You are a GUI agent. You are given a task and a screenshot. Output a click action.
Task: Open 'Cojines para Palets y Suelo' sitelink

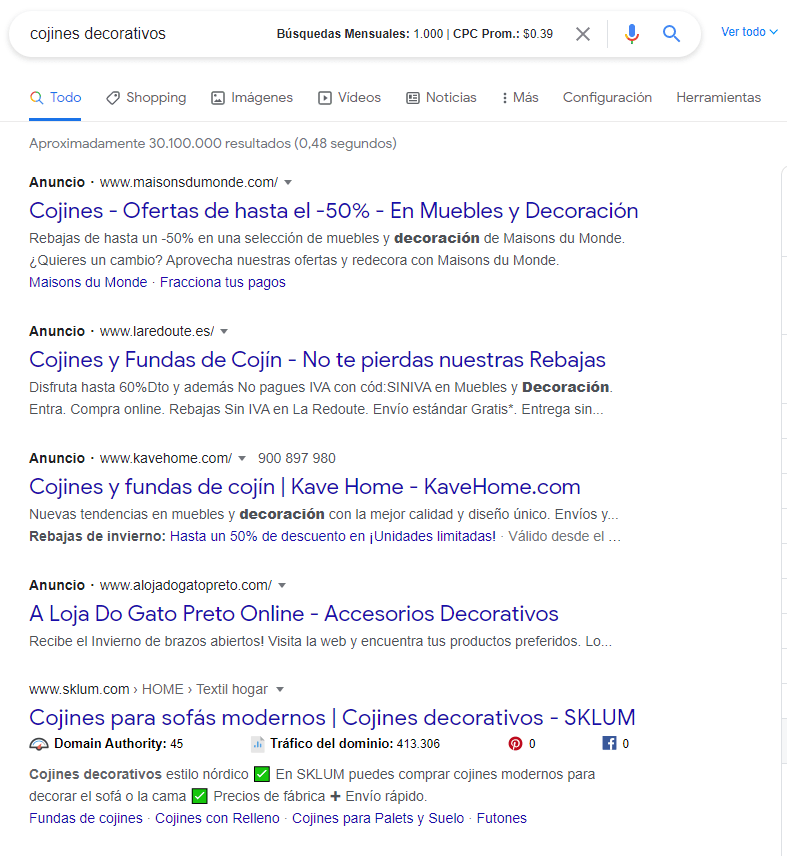(378, 818)
